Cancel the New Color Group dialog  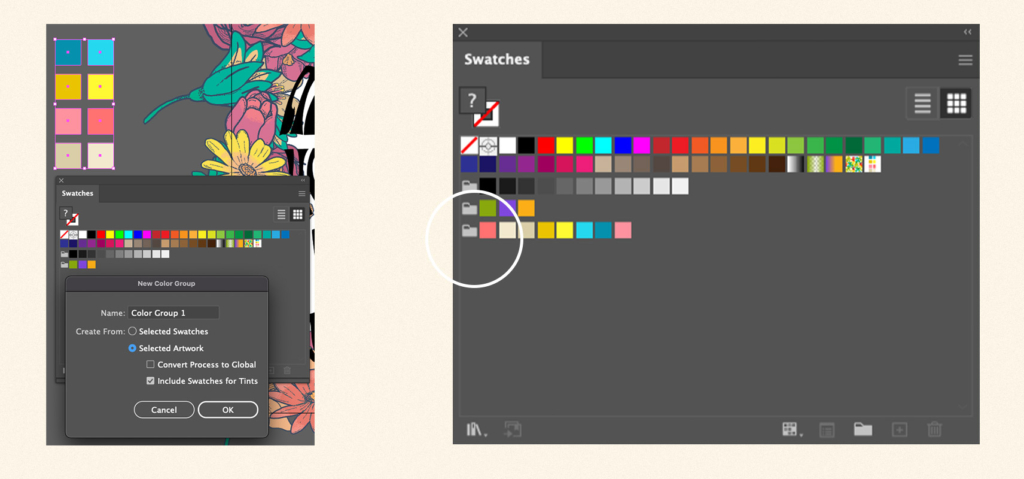point(164,410)
